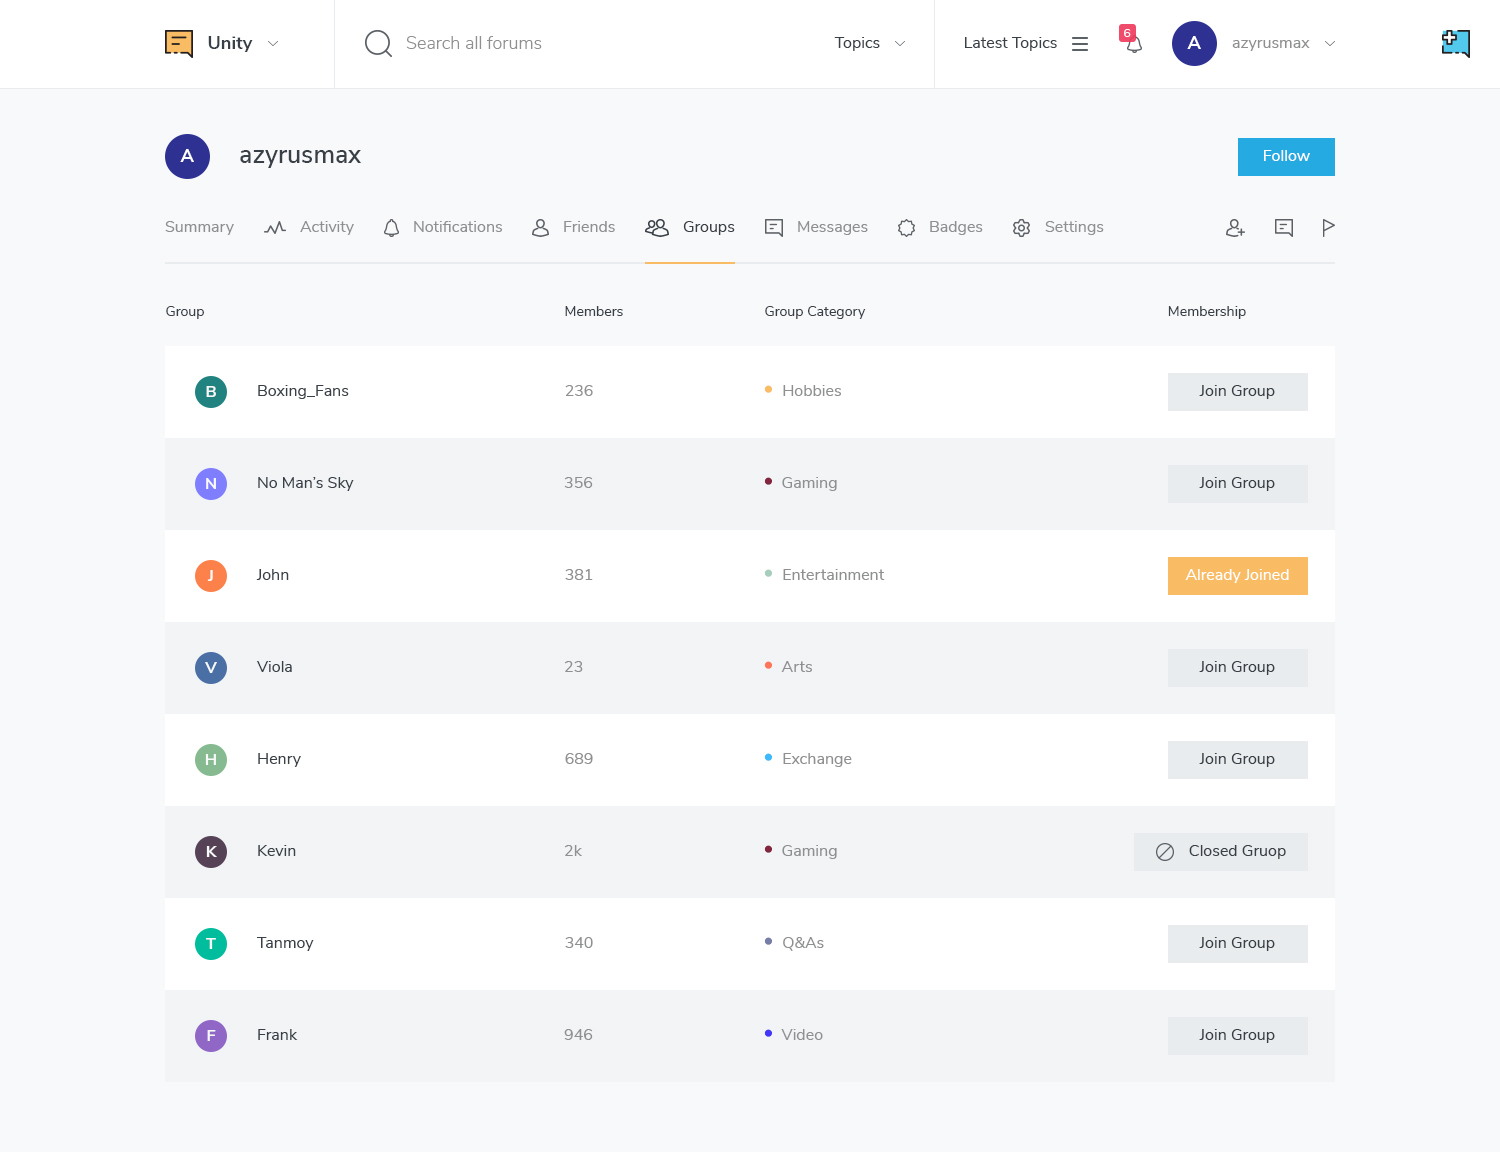Click the Viola group avatar V

211,668
